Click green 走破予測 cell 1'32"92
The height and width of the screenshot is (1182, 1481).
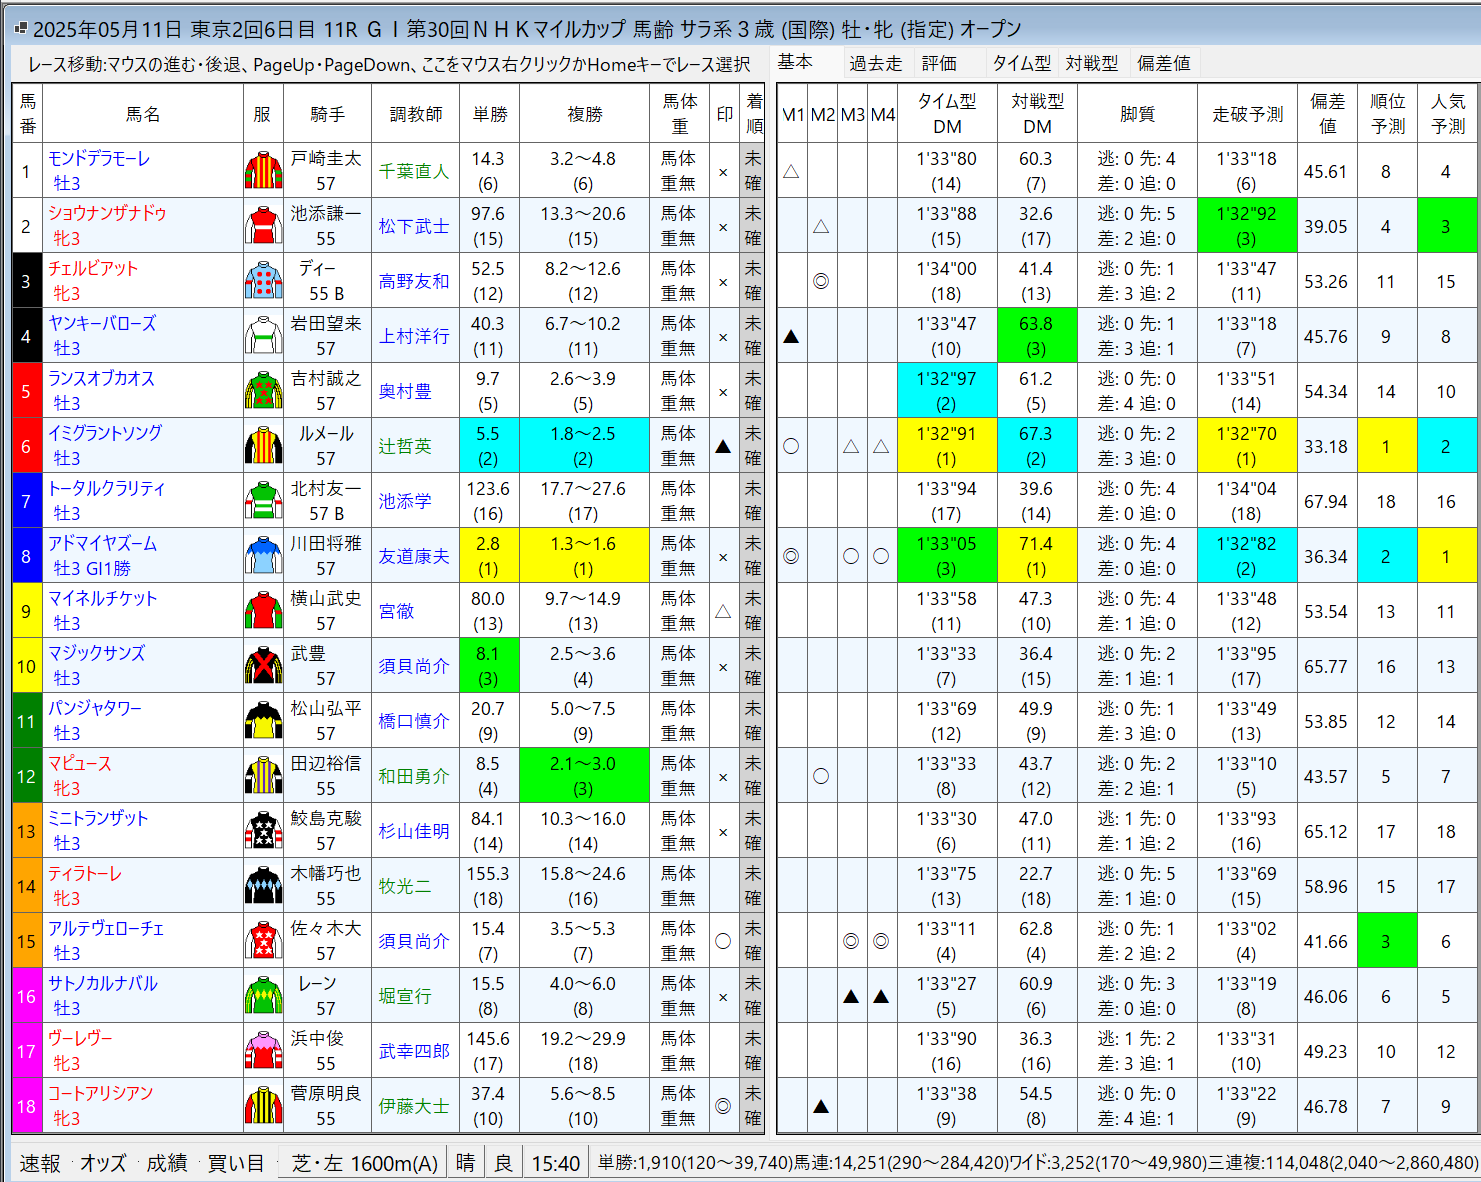tap(1247, 226)
